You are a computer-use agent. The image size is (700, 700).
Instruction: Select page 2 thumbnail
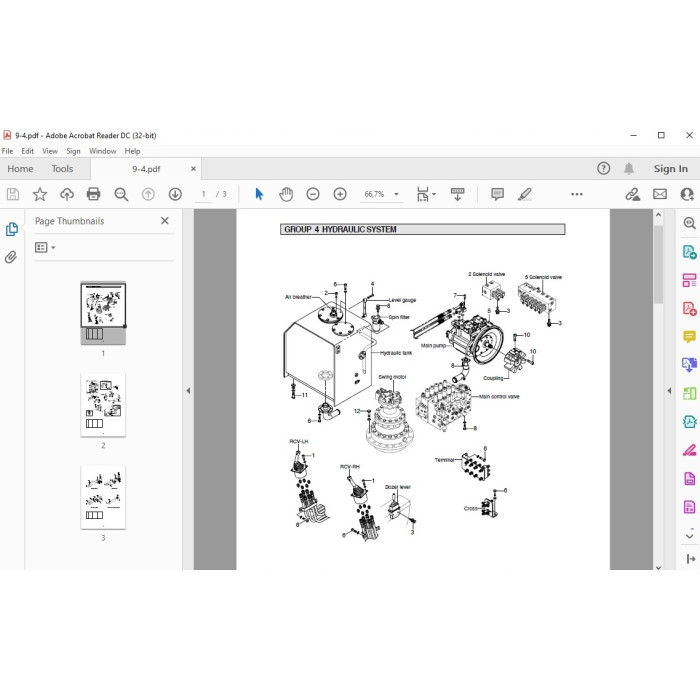coord(103,405)
